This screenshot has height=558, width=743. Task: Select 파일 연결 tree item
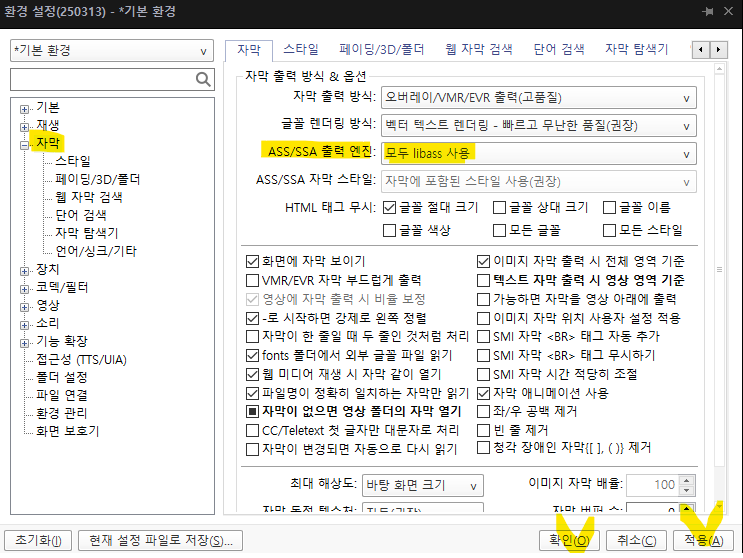point(62,396)
